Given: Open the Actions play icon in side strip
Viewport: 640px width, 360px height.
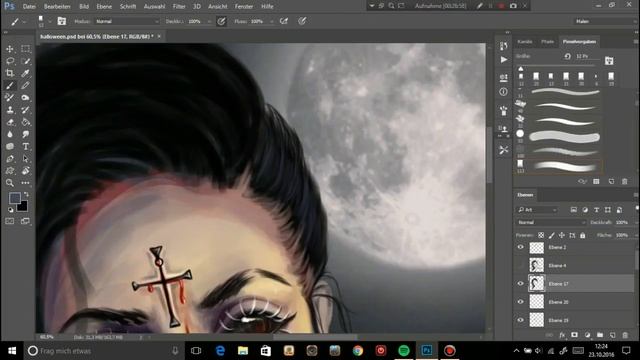Looking at the screenshot, I should click(504, 60).
